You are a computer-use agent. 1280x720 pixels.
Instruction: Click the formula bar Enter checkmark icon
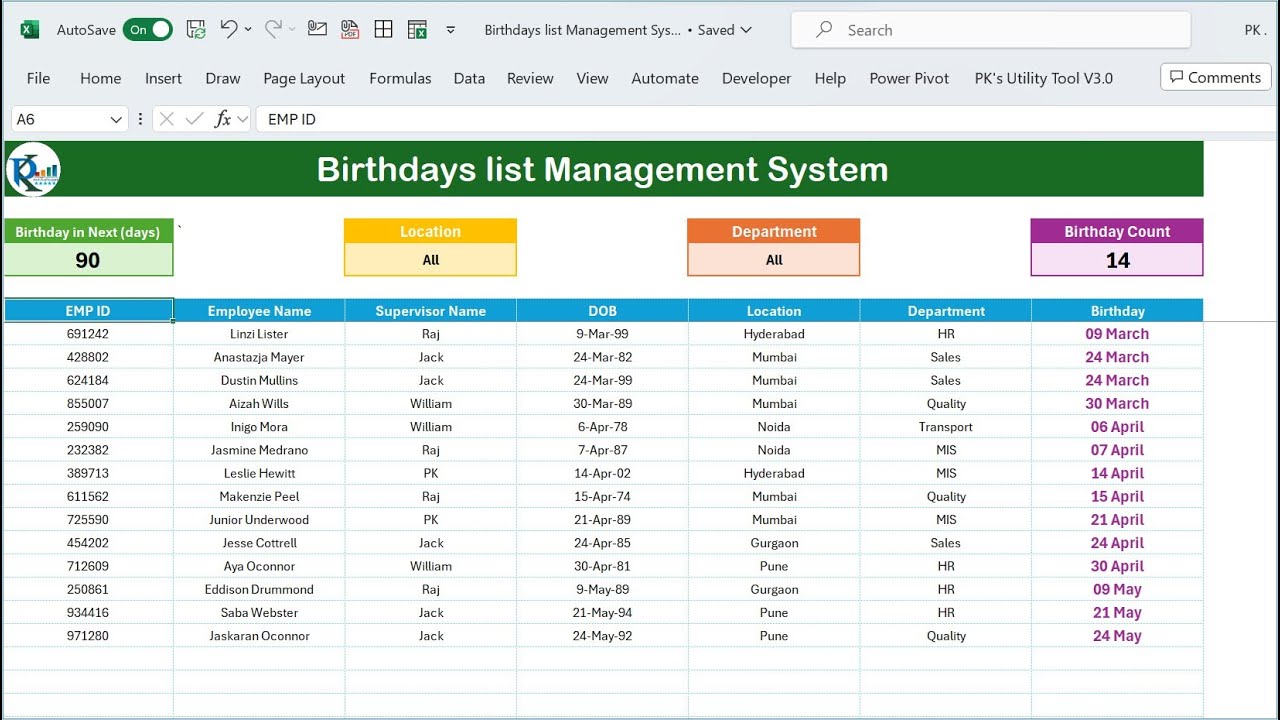194,119
